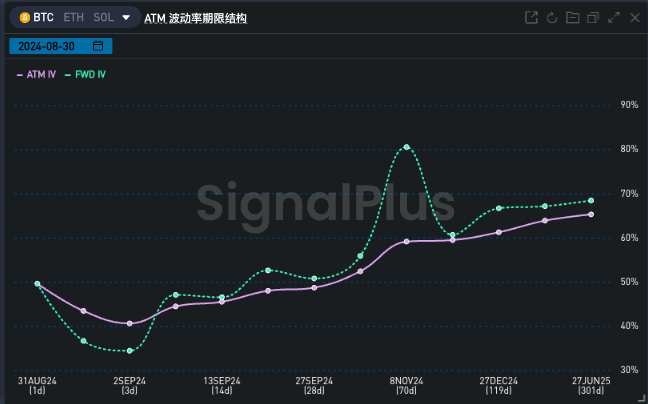648x404 pixels.
Task: Click the duplicate window icon
Action: (x=593, y=18)
